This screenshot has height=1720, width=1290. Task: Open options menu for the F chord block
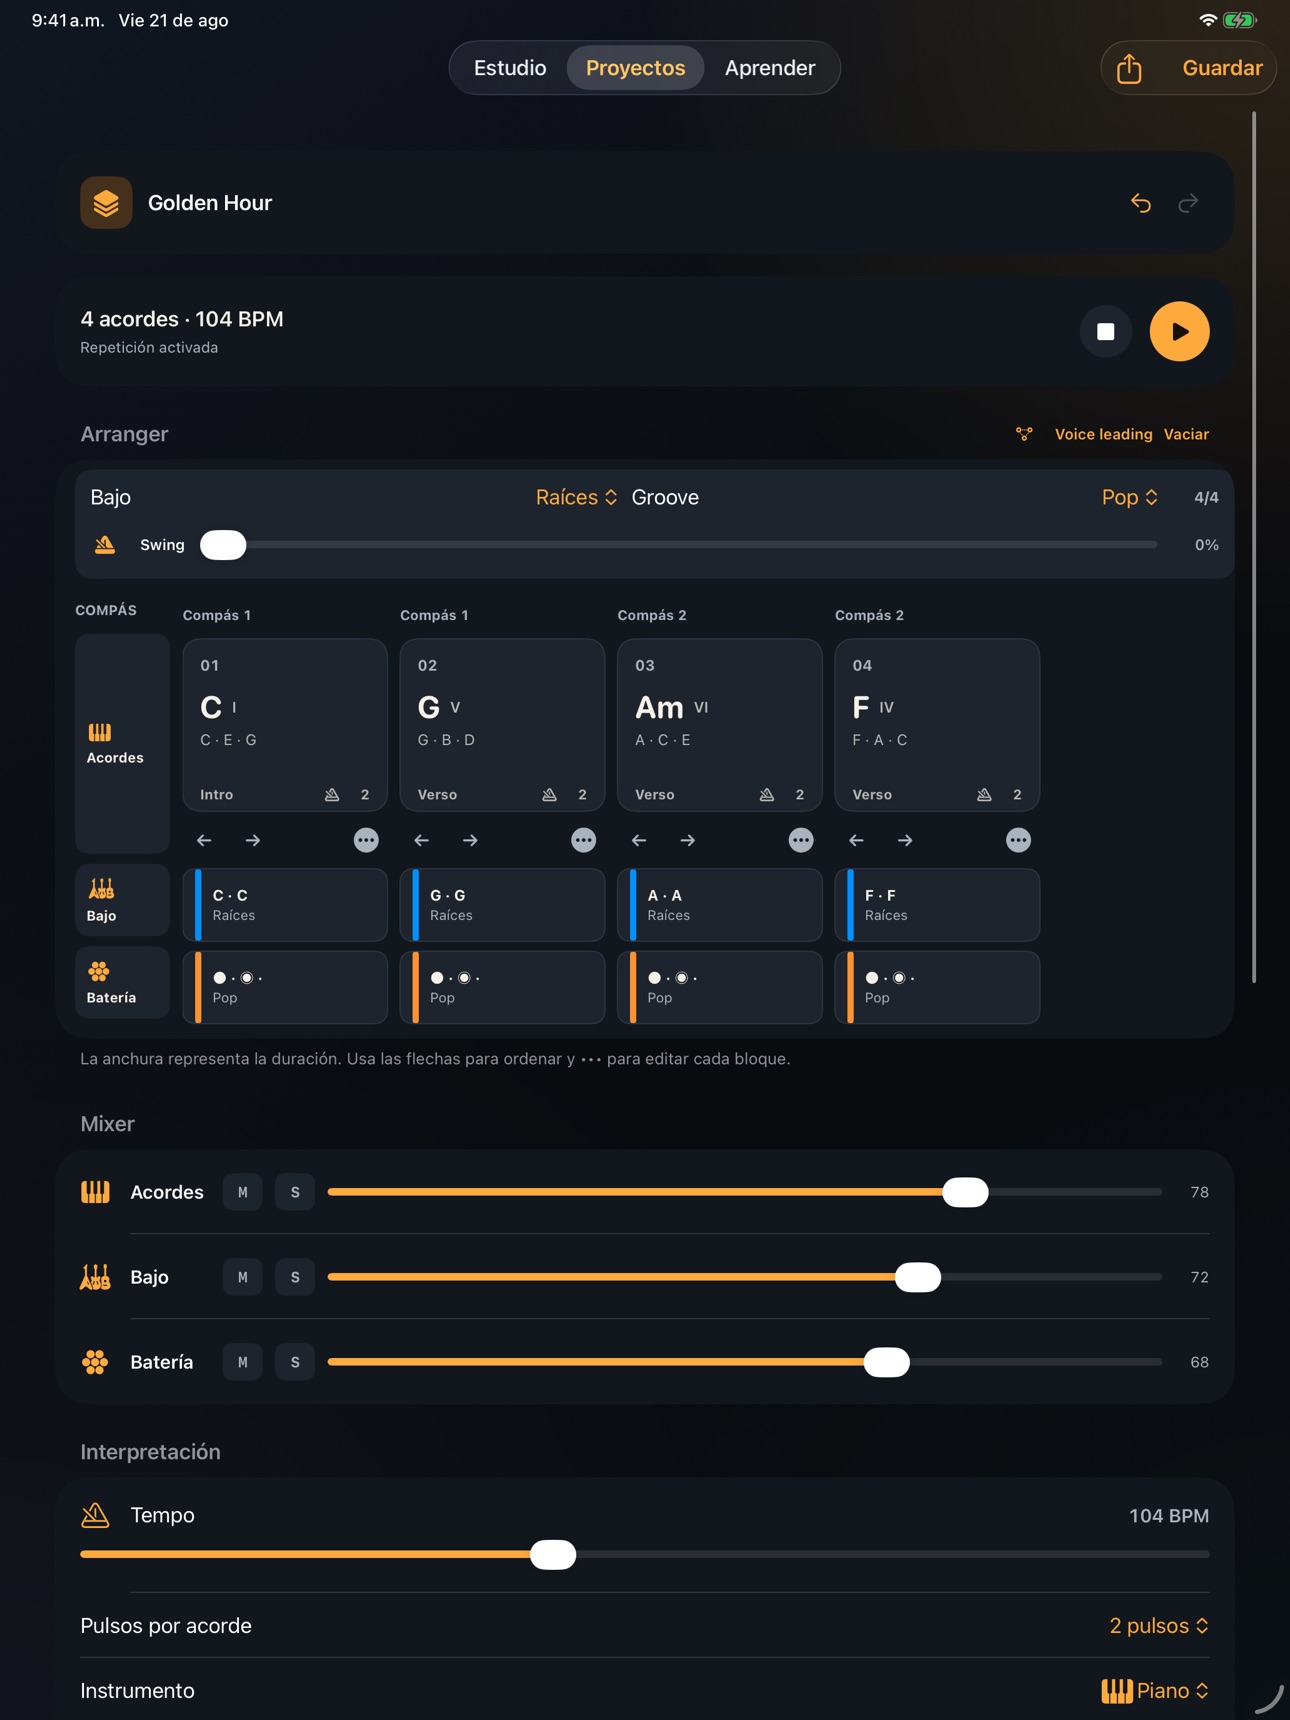1018,840
